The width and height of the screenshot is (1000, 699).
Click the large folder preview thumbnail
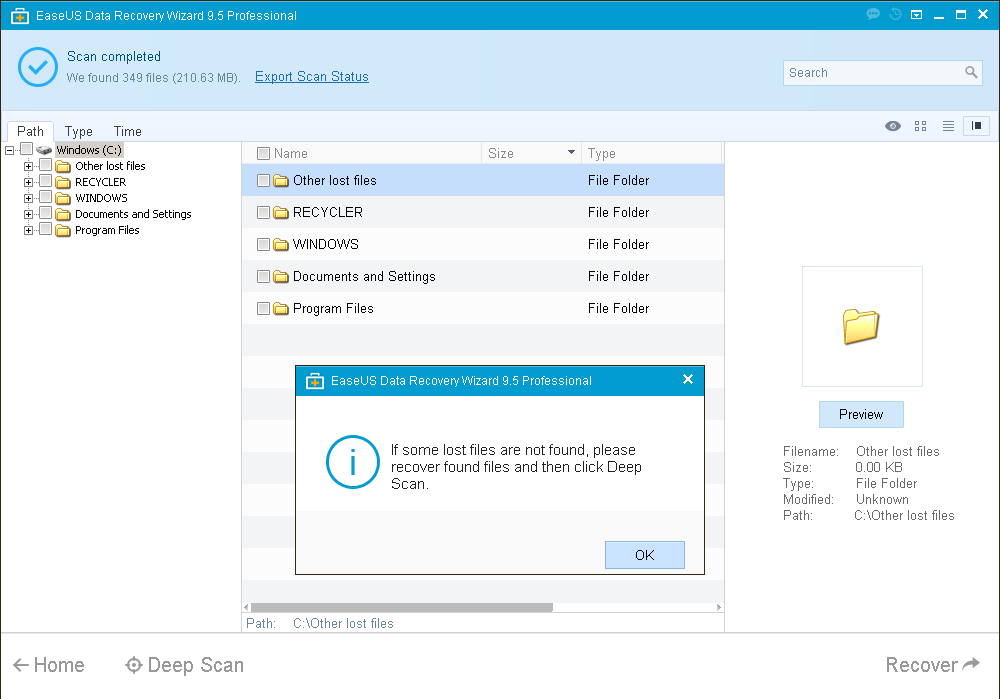click(x=862, y=326)
